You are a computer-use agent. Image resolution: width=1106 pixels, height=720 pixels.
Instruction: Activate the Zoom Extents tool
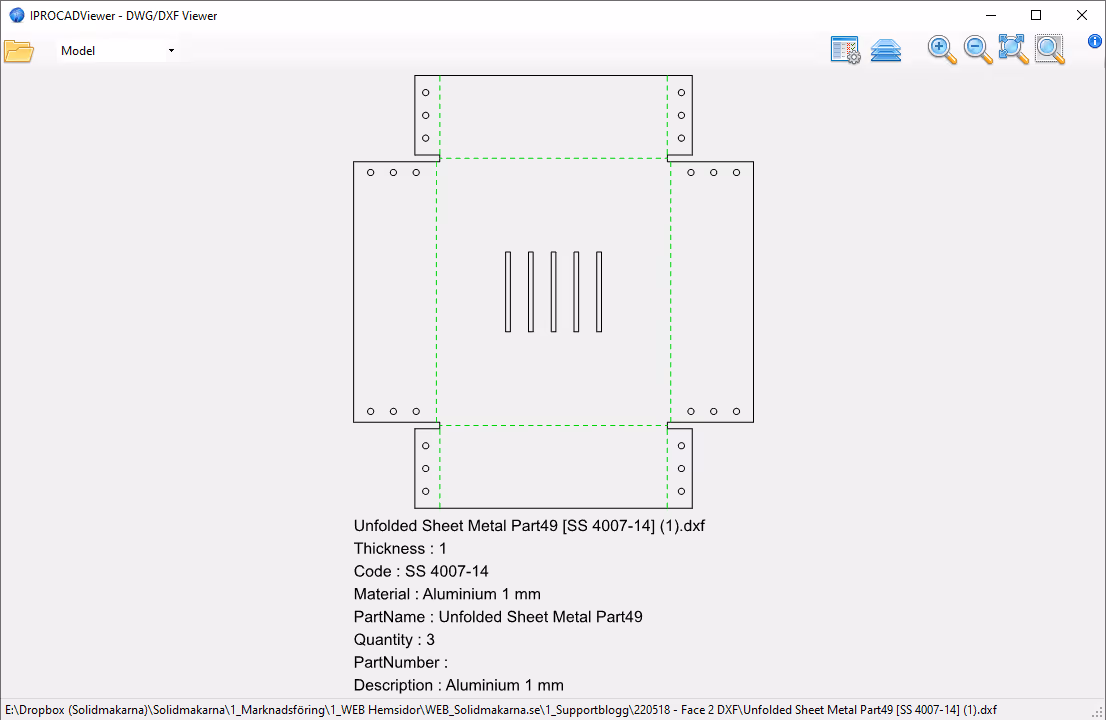[1013, 49]
